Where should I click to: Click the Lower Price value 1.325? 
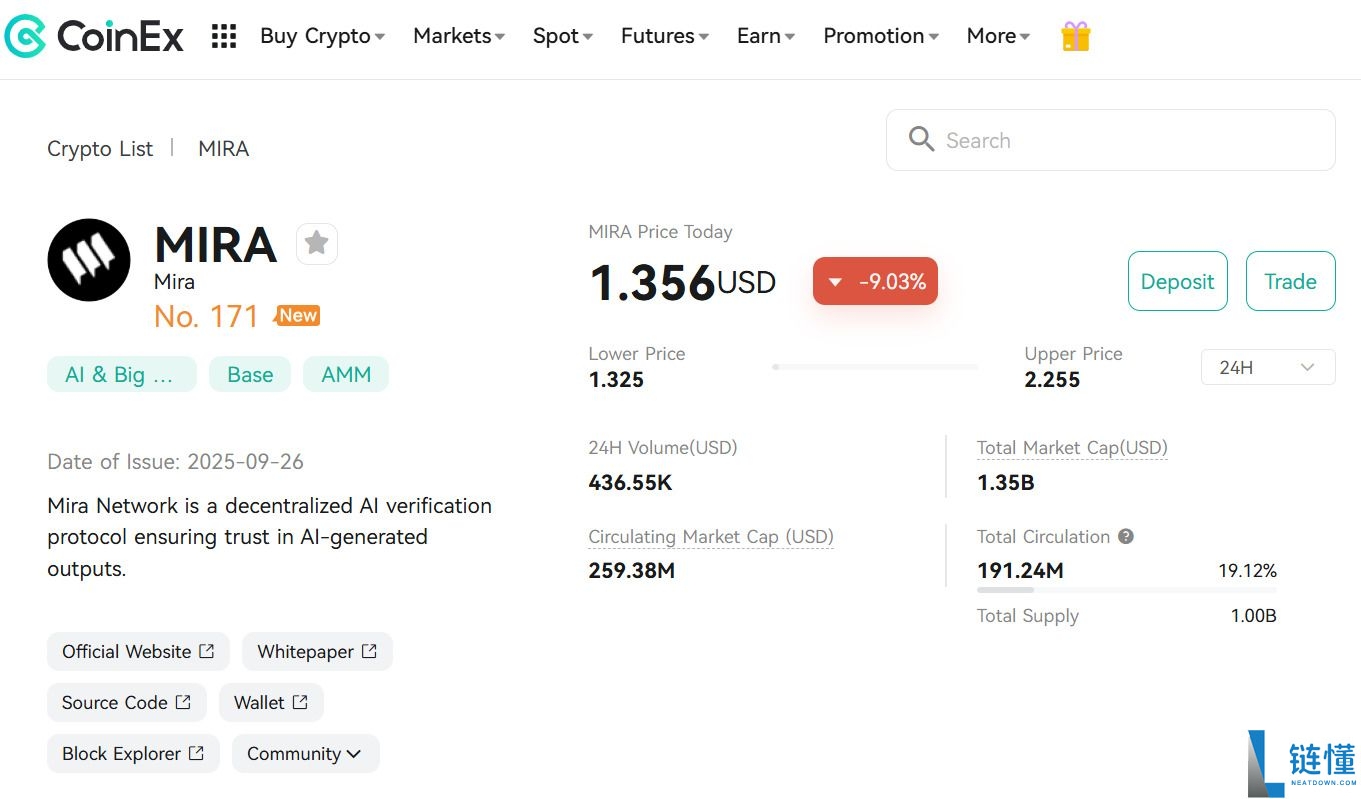point(616,380)
